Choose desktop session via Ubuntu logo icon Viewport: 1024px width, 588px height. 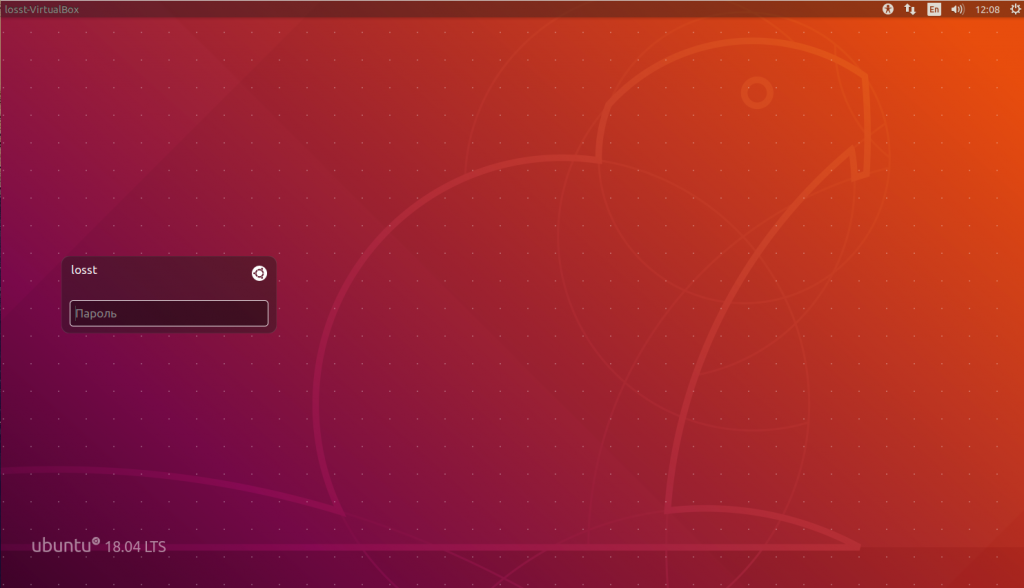pos(259,273)
